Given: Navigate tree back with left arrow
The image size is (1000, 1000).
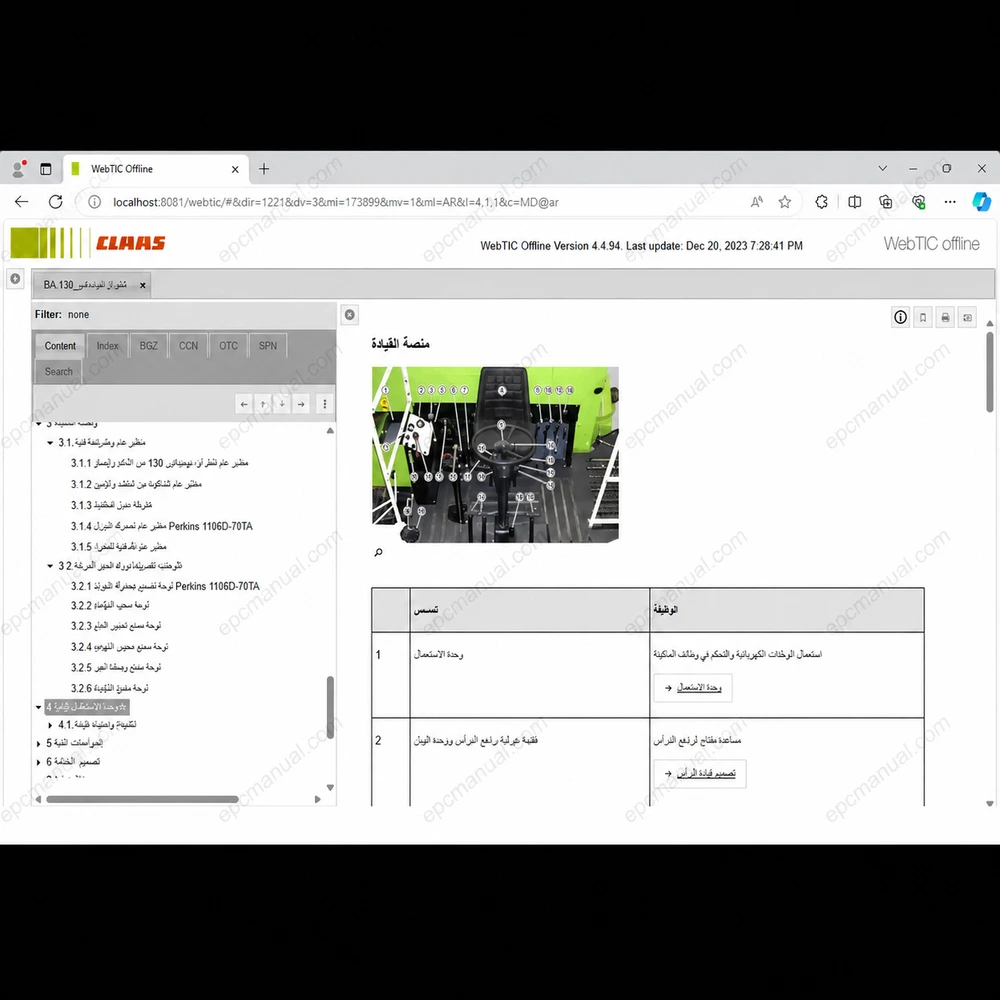Looking at the screenshot, I should [244, 404].
